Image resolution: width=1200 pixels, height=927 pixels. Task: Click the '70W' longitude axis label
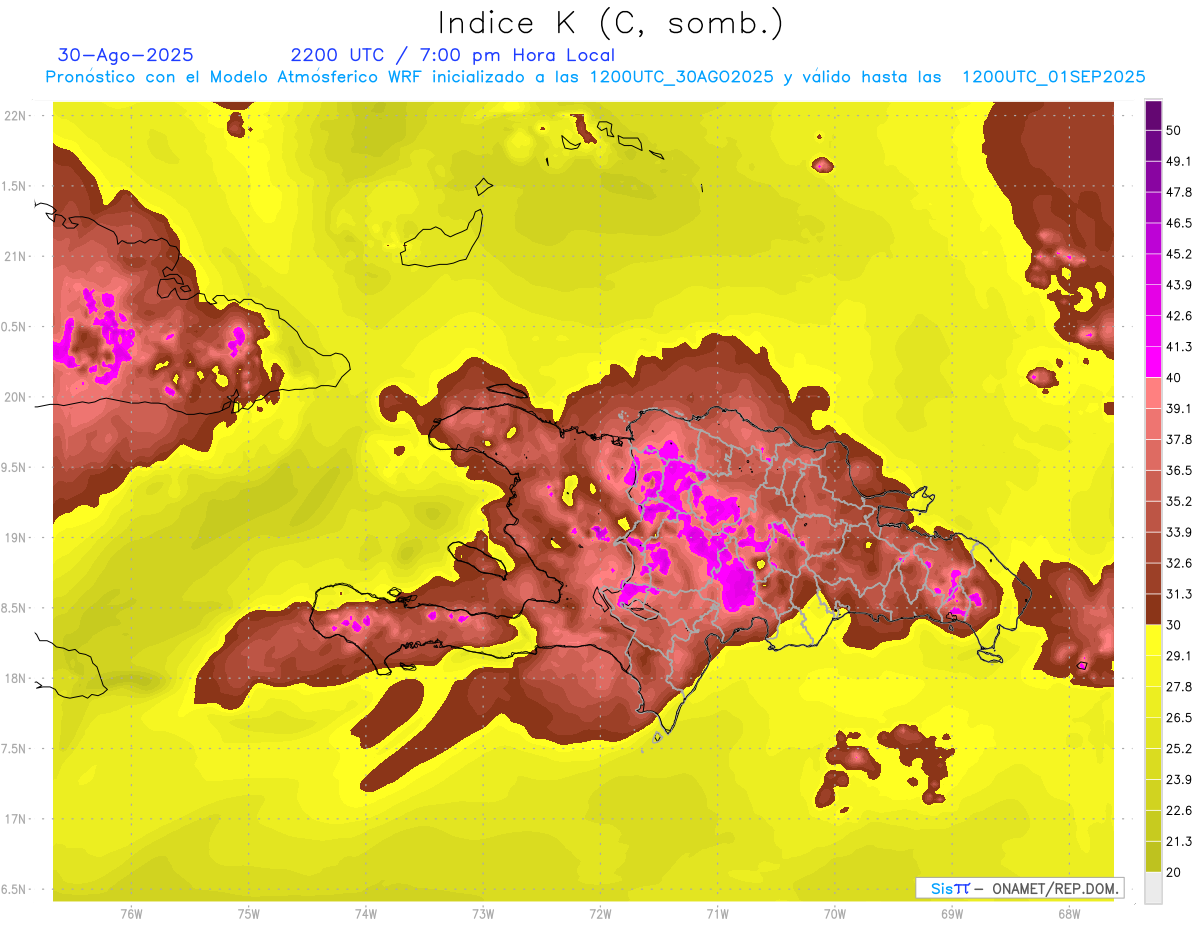tap(835, 914)
